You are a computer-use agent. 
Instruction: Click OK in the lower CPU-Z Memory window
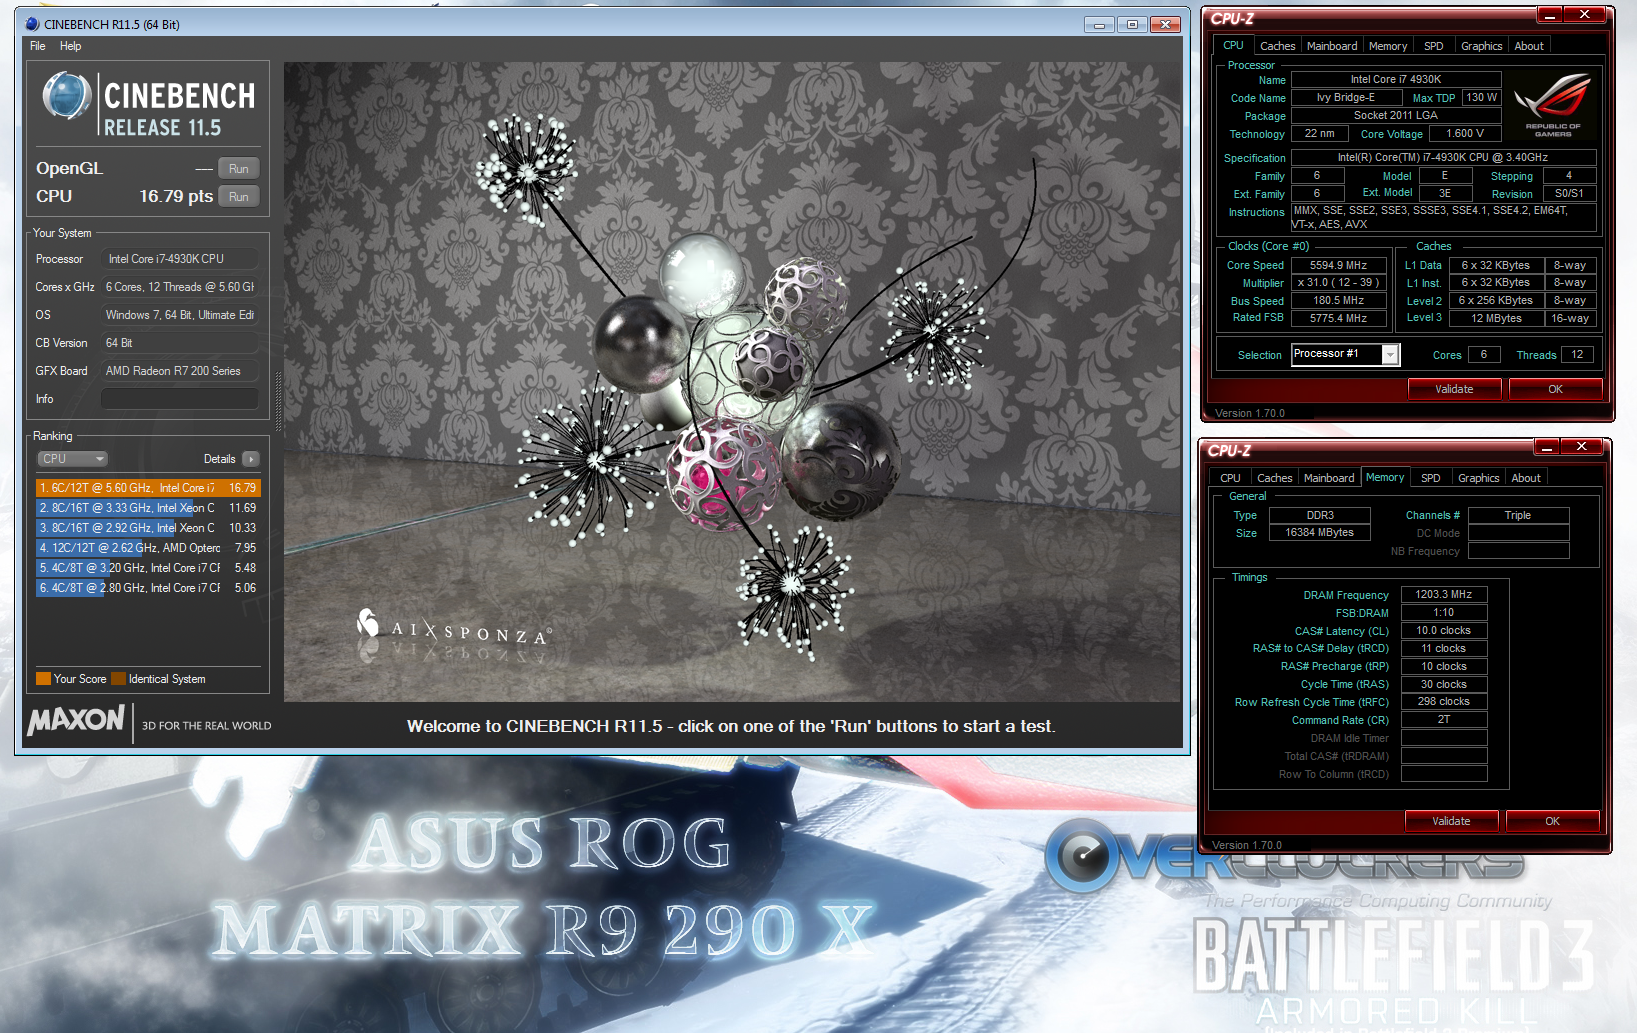pos(1552,821)
